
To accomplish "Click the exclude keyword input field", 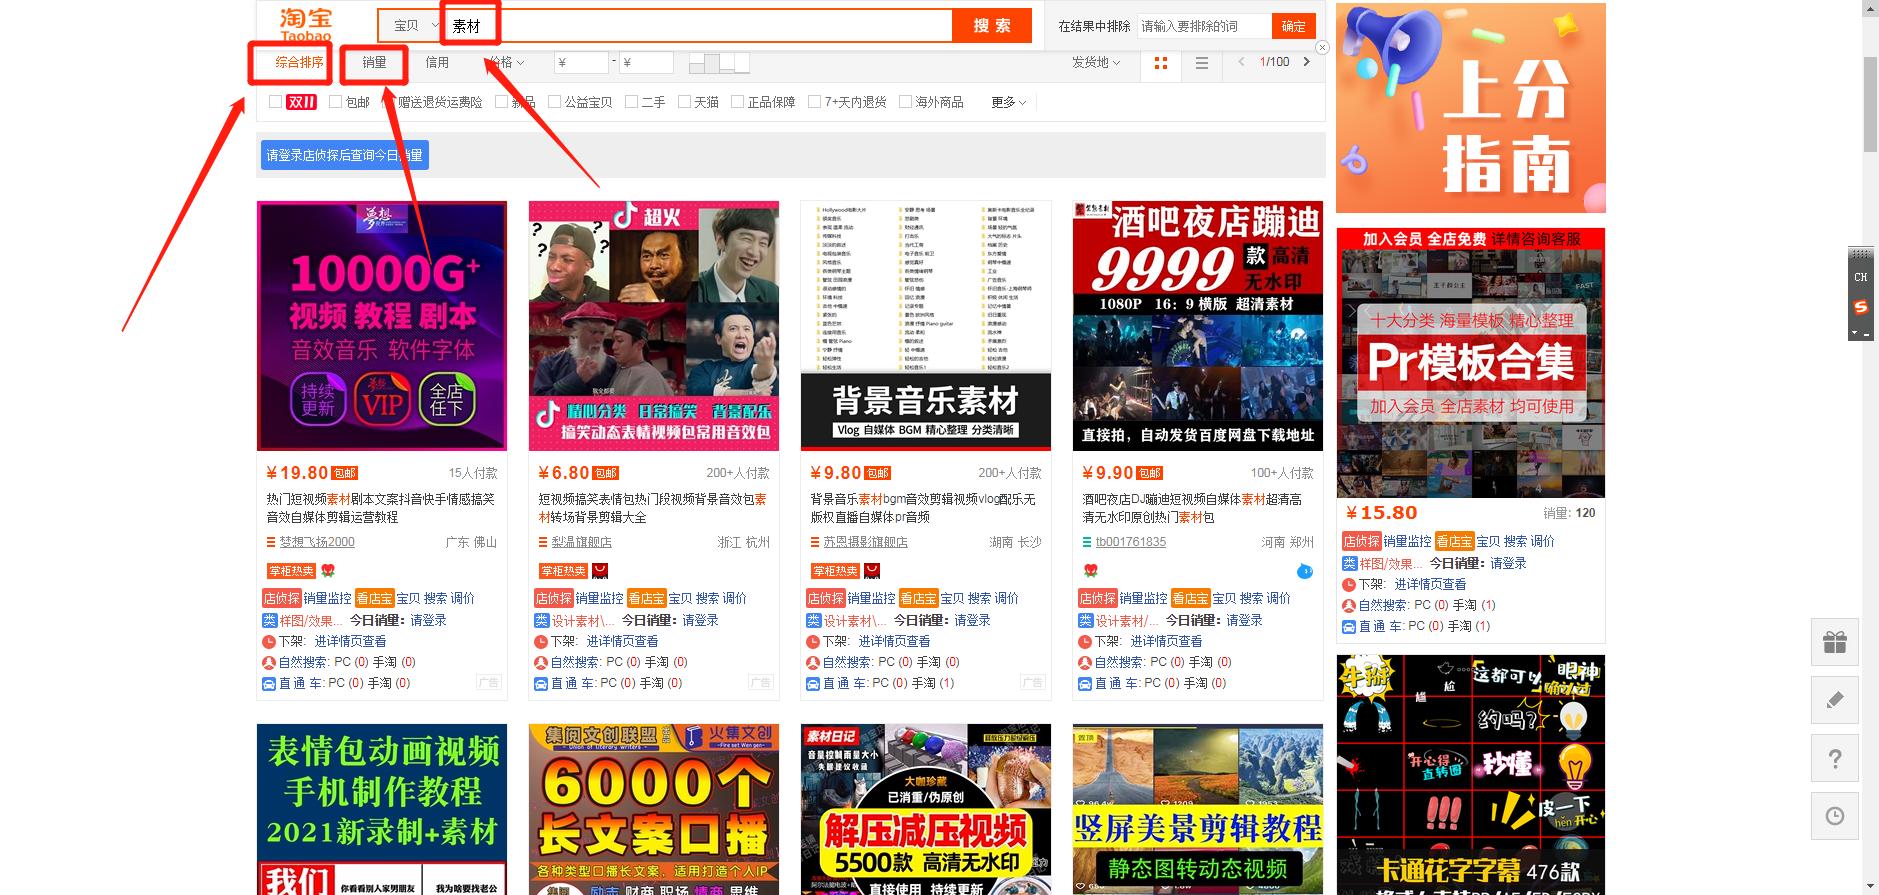I will coord(1204,26).
